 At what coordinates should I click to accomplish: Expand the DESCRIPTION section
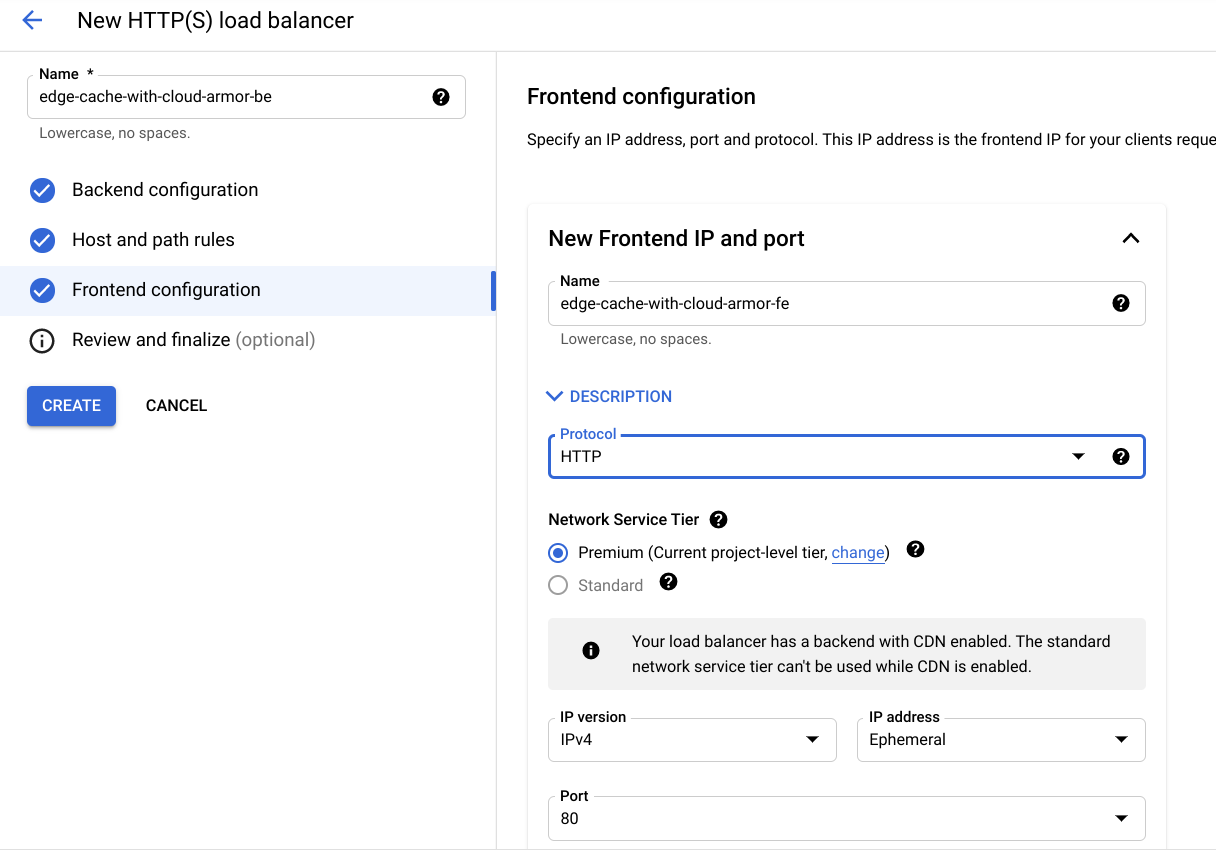tap(609, 397)
